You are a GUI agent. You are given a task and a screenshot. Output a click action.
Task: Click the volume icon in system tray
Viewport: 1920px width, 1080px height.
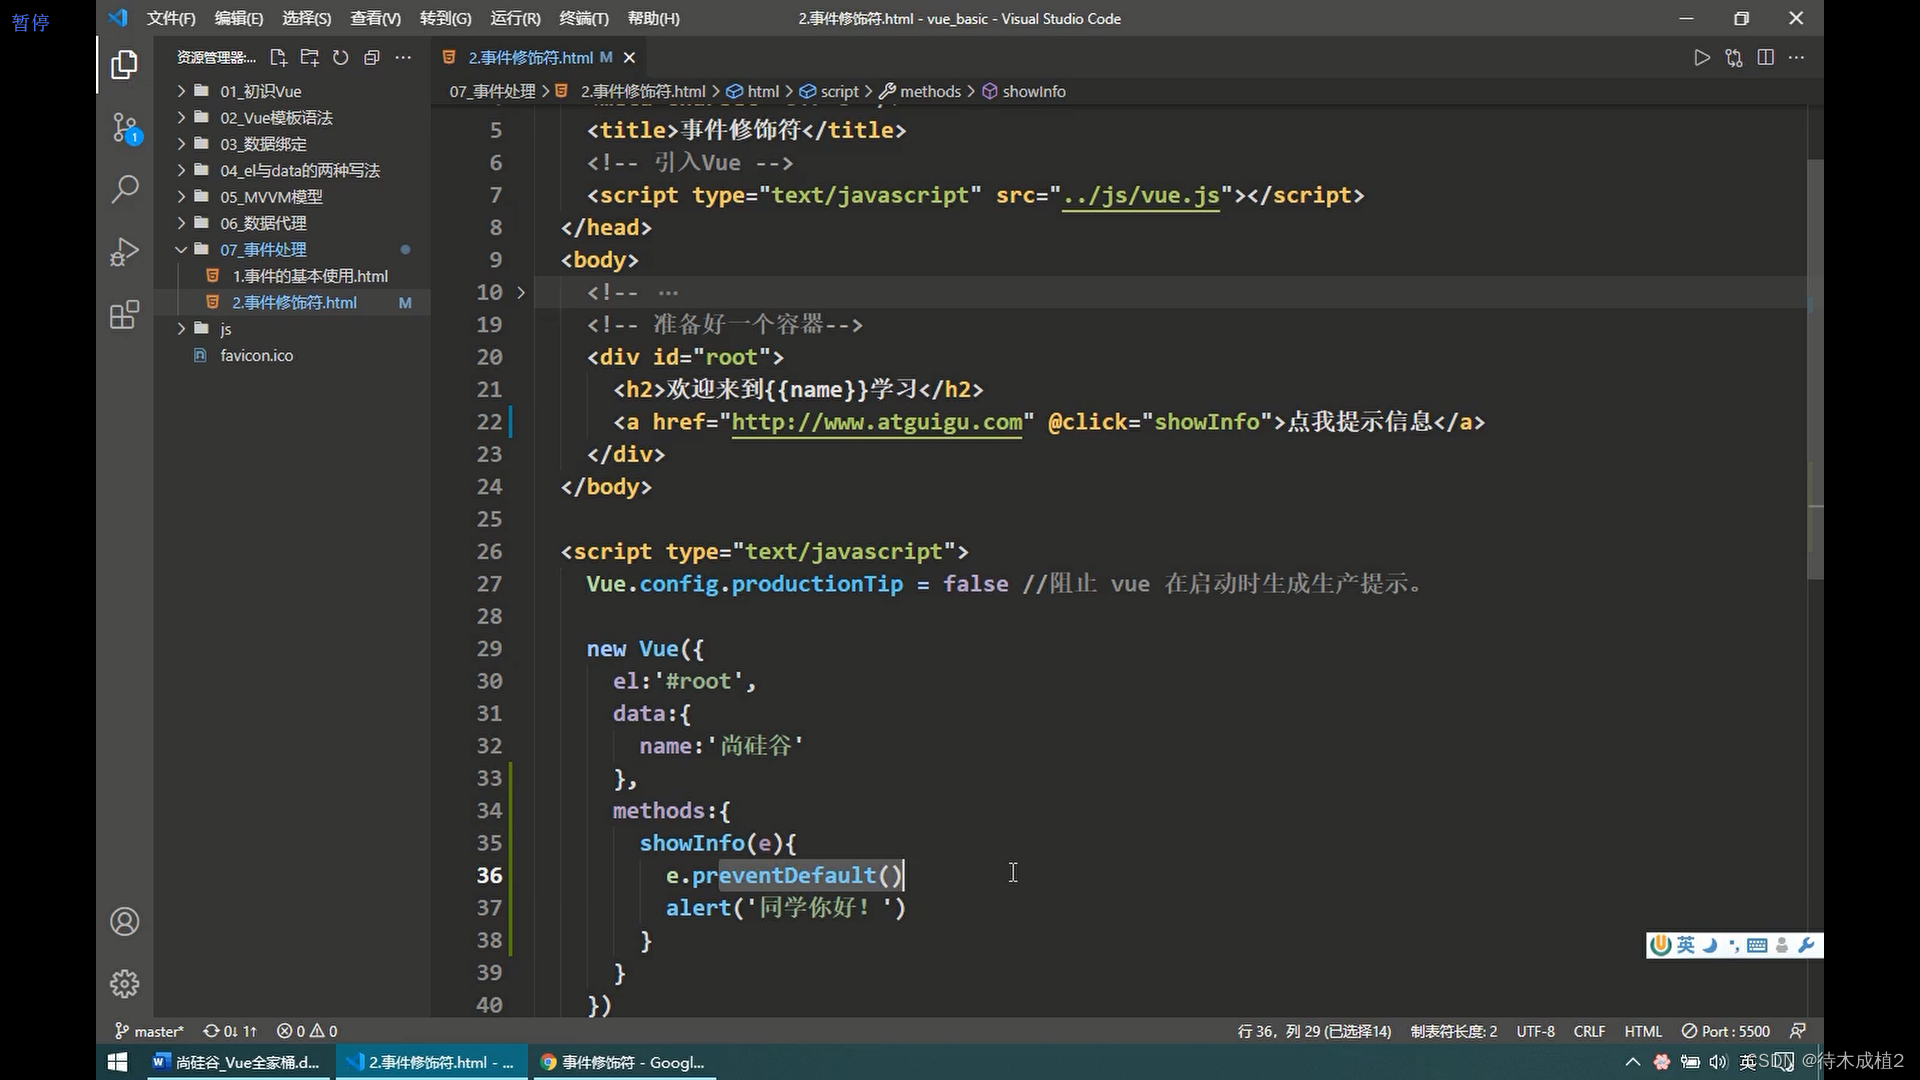(1718, 1062)
